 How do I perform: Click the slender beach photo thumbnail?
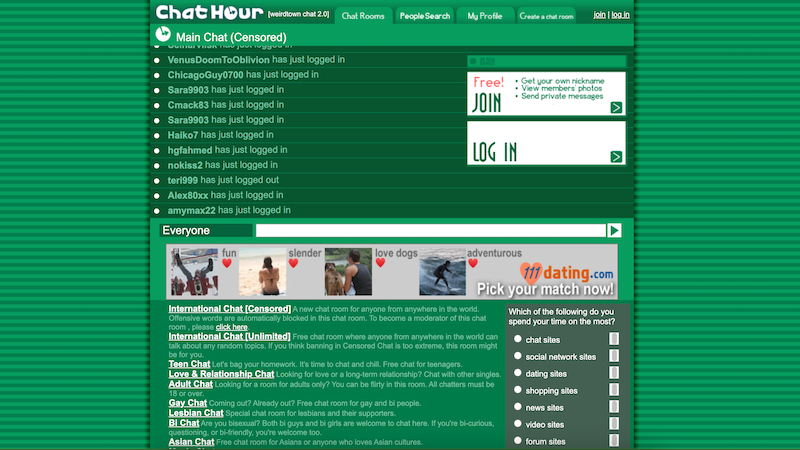pyautogui.click(x=262, y=271)
